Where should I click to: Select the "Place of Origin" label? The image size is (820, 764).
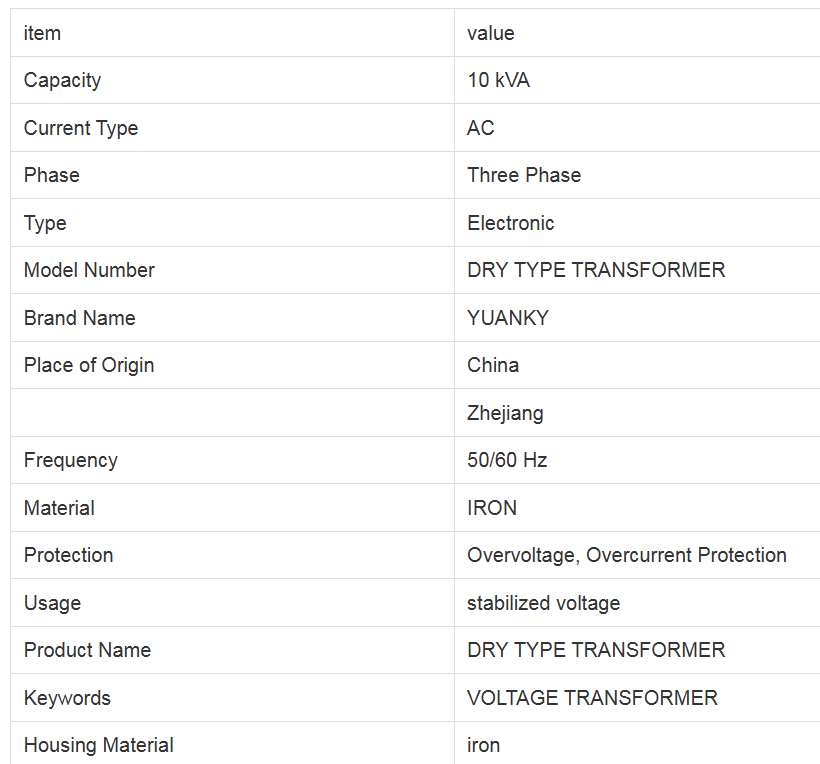point(89,365)
